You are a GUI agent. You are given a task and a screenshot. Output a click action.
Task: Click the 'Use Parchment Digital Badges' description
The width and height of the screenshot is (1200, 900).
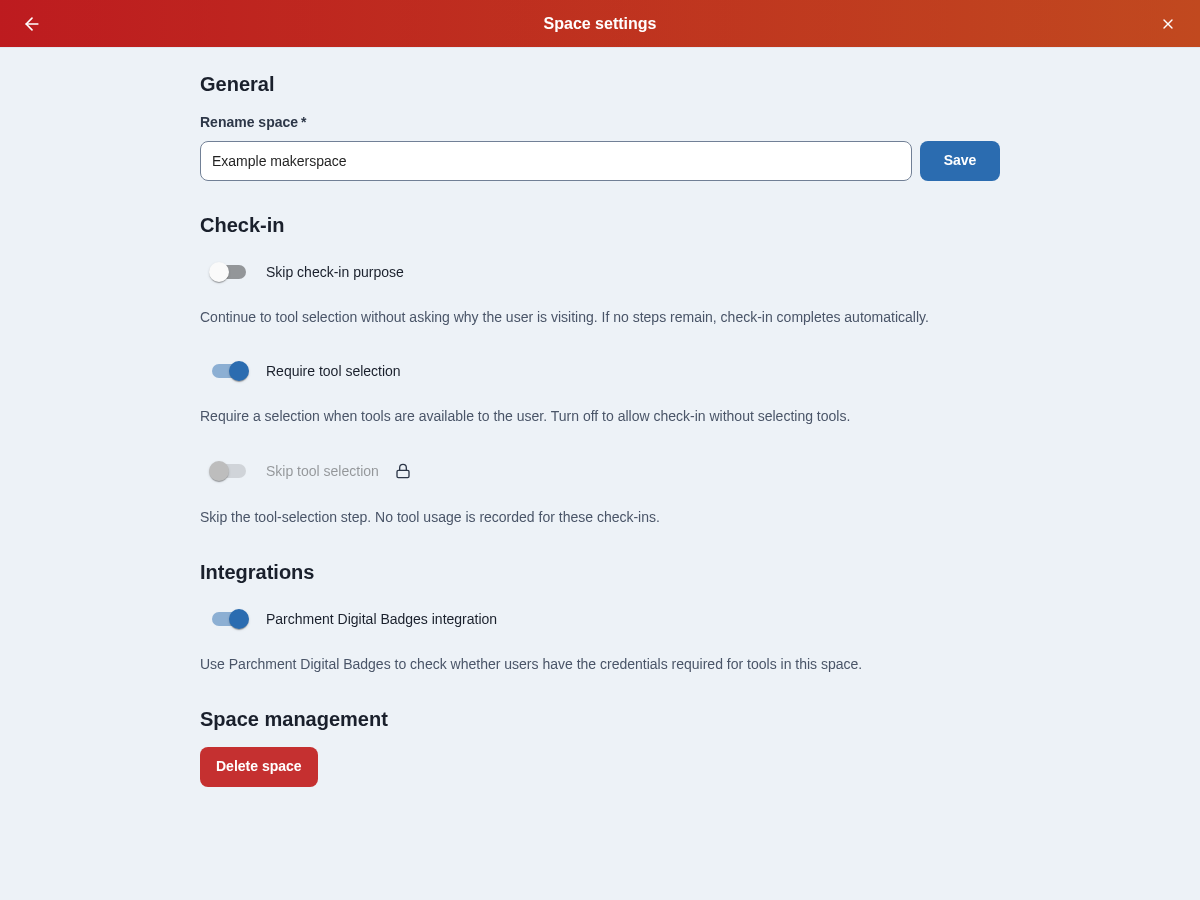tap(531, 664)
